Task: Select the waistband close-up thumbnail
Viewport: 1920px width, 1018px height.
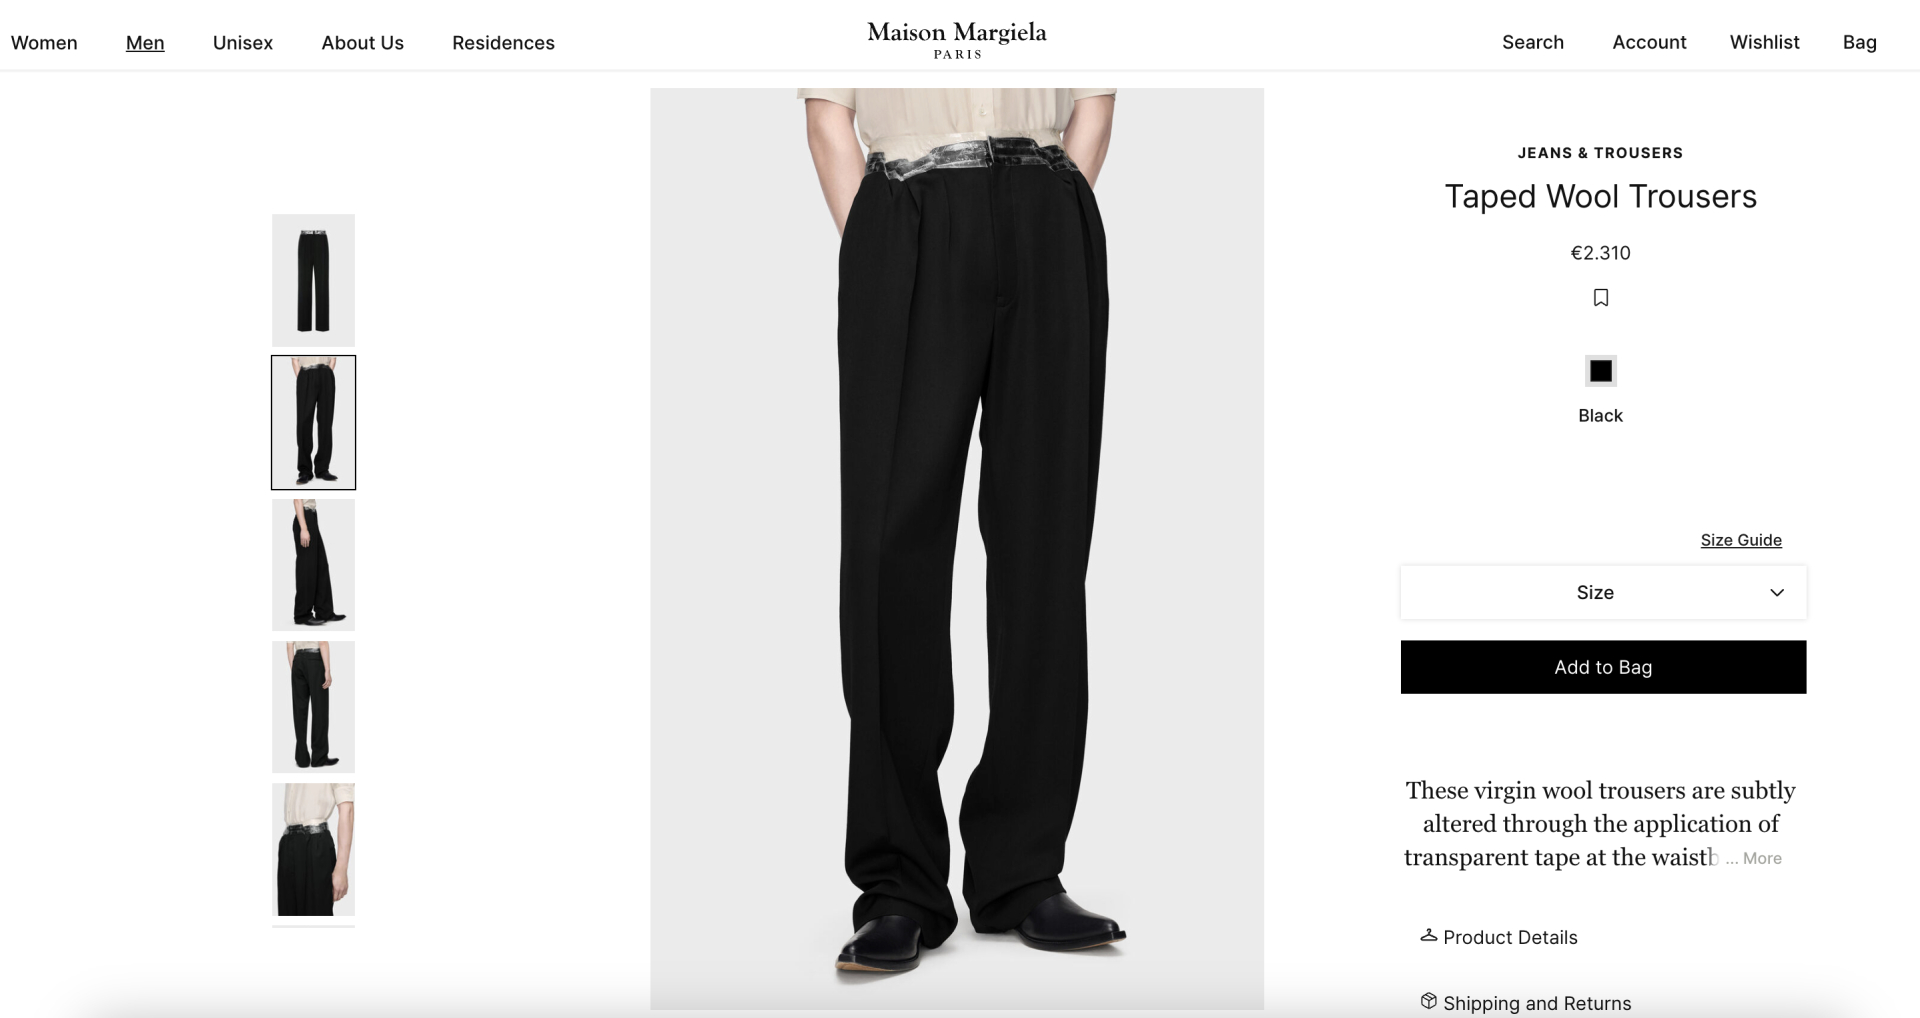Action: pyautogui.click(x=313, y=849)
